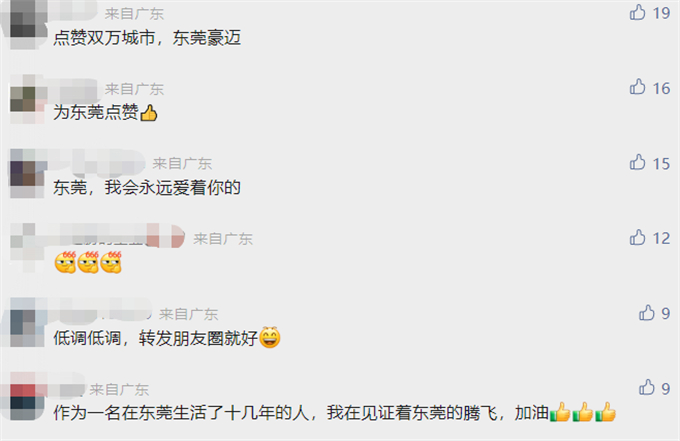680x441 pixels.
Task: Select comment text '点赞双万城市，东莞豪迈'
Action: (147, 38)
